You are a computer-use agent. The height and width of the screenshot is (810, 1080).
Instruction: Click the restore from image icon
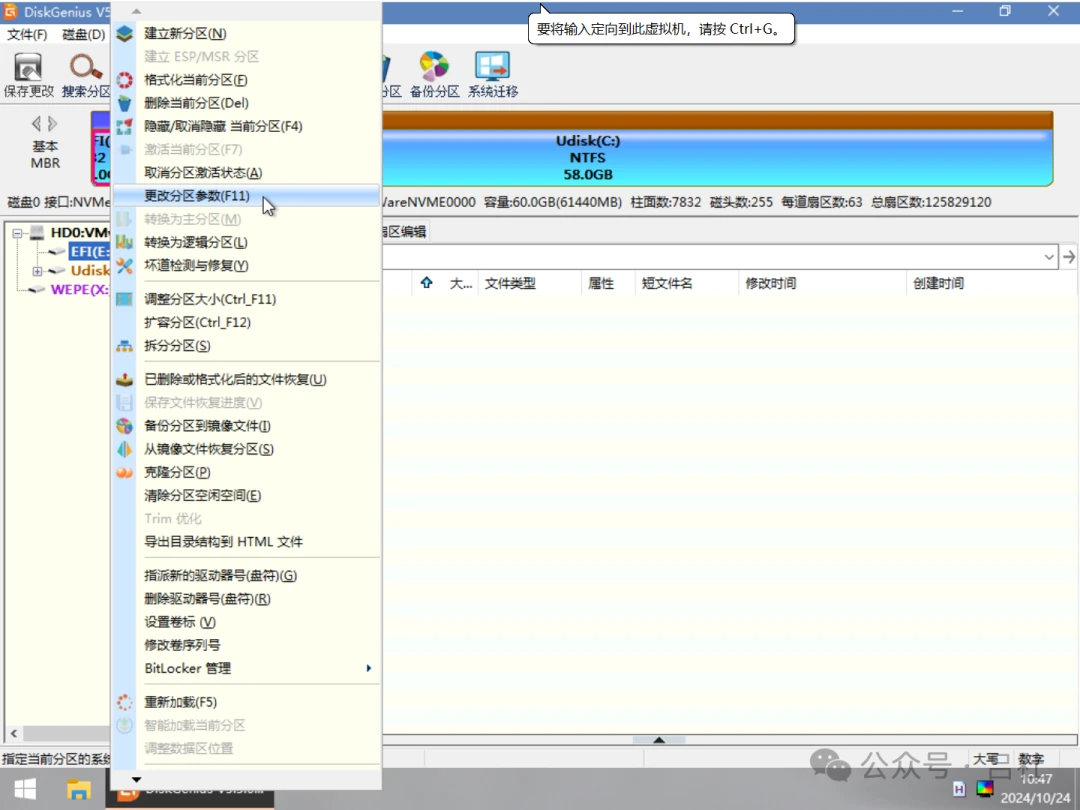(125, 449)
